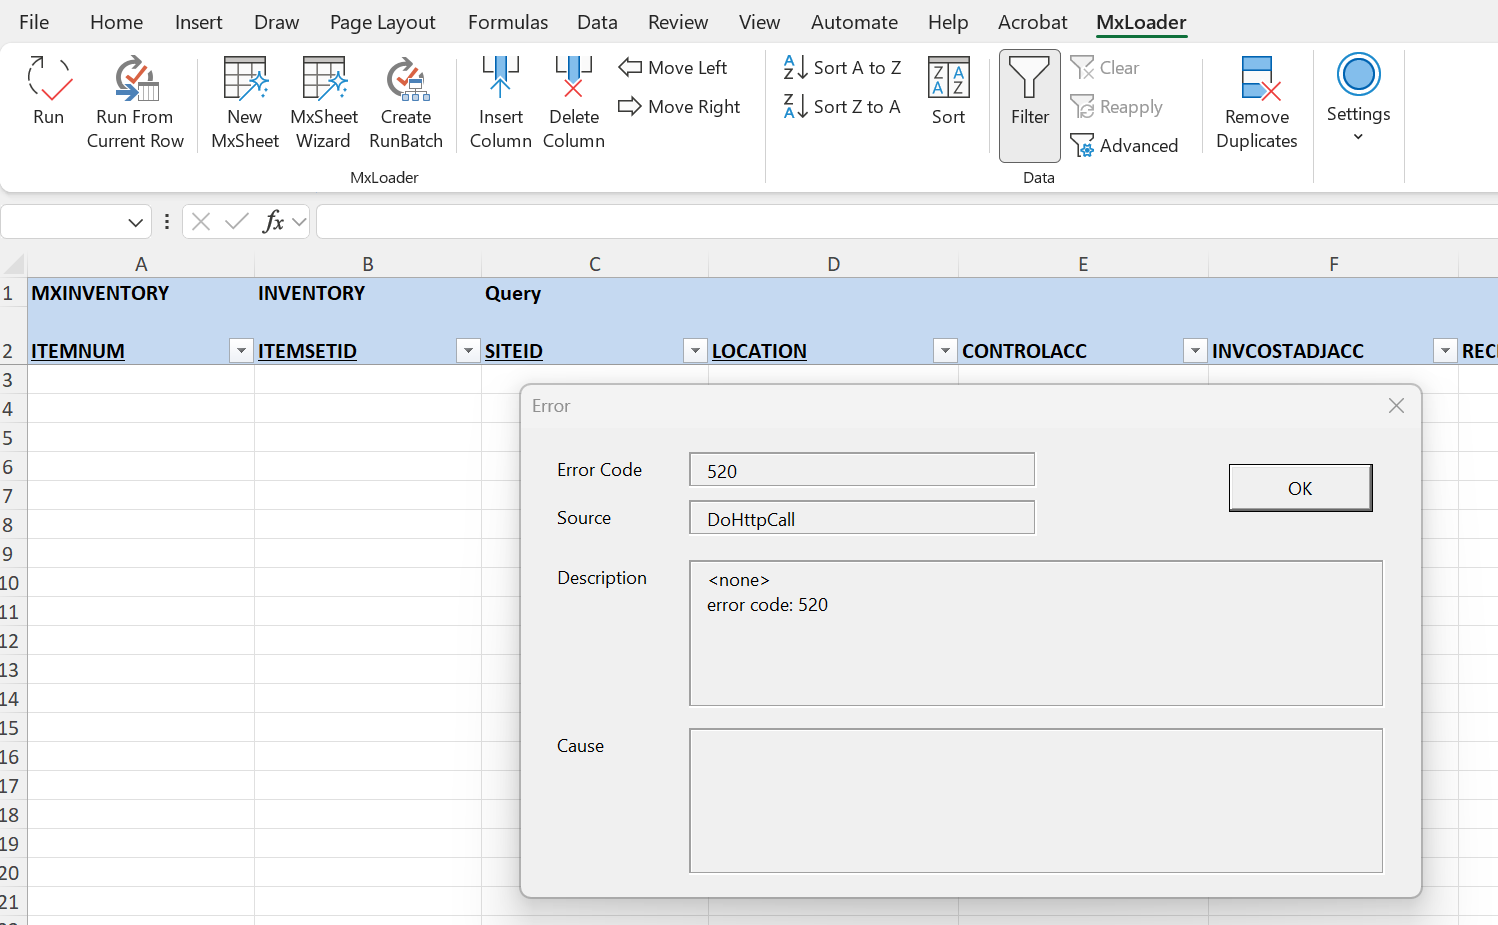Switch to the Insert tab
This screenshot has width=1498, height=925.
click(198, 22)
